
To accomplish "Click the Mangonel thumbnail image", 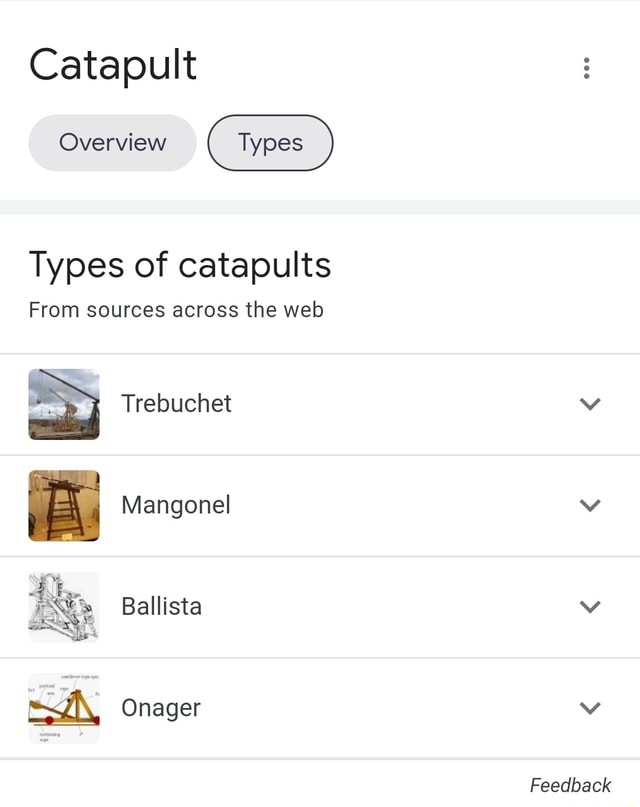I will click(x=64, y=505).
